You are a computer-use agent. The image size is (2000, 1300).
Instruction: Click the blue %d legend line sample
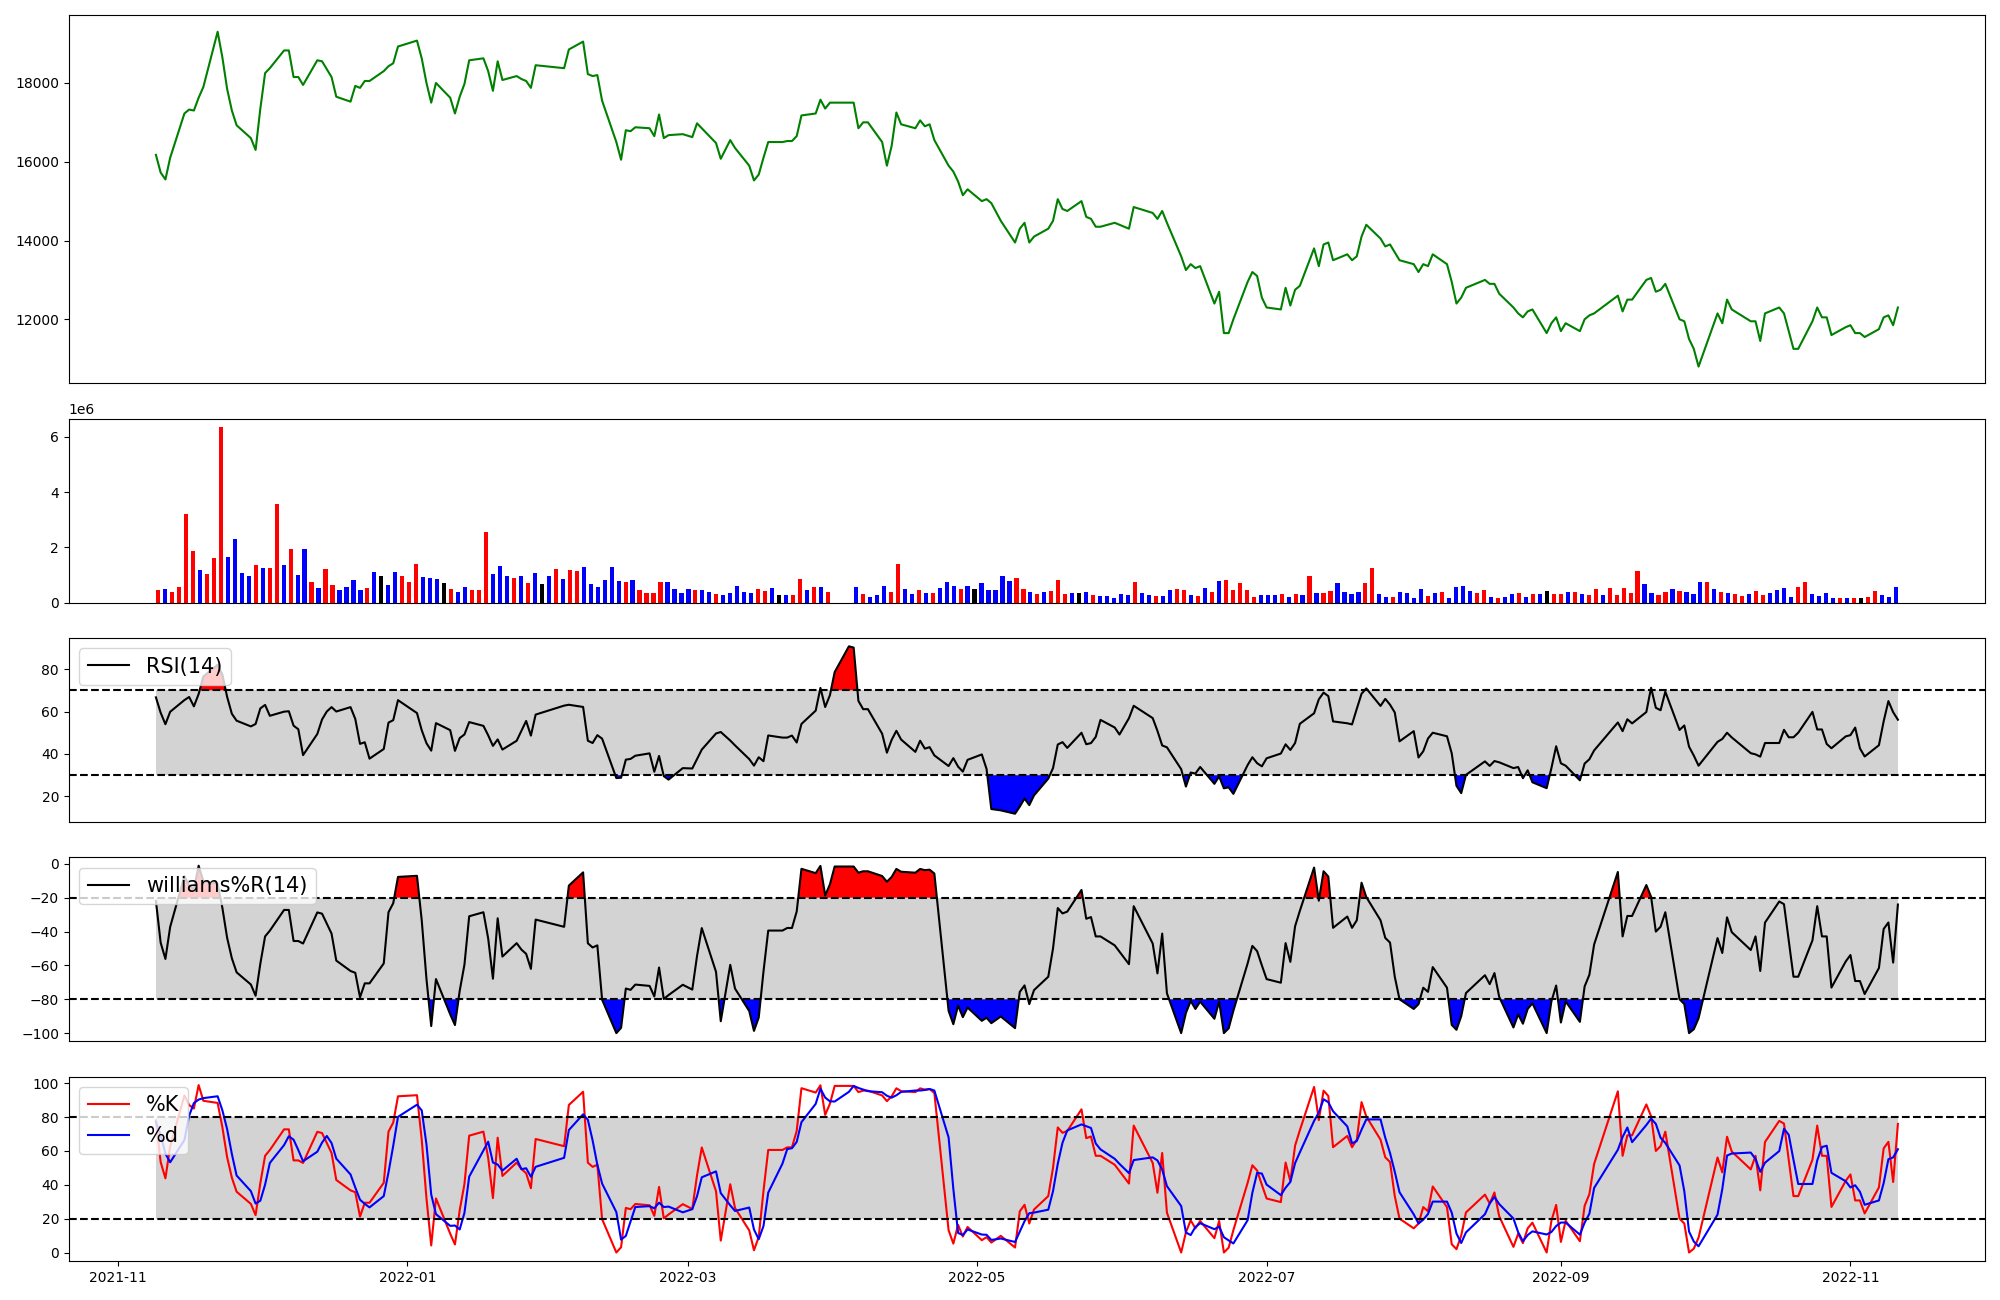click(x=109, y=1135)
